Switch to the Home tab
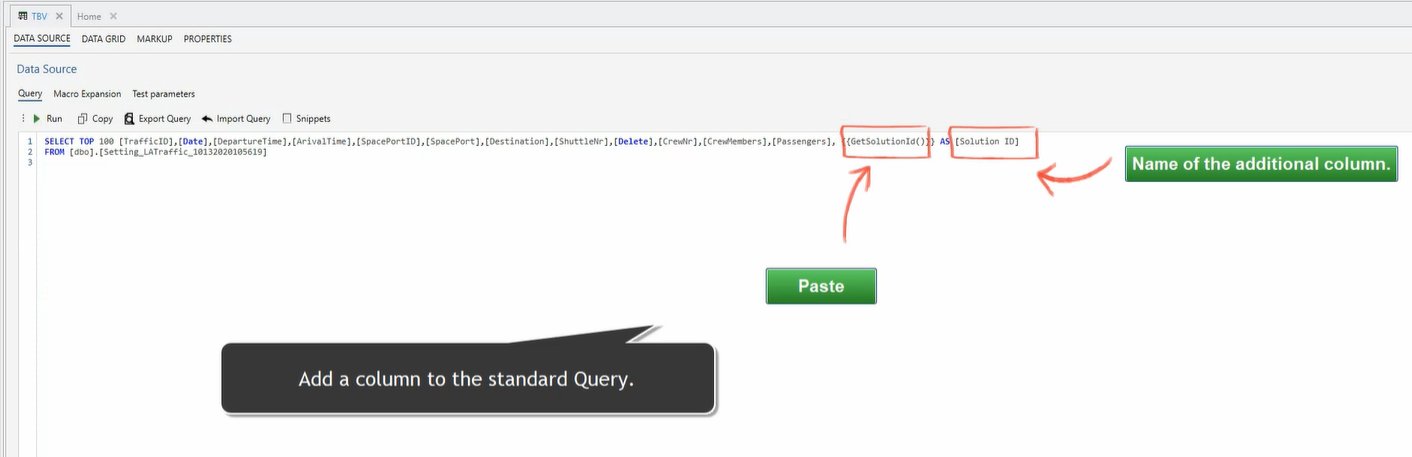The image size is (1412, 457). pos(89,16)
